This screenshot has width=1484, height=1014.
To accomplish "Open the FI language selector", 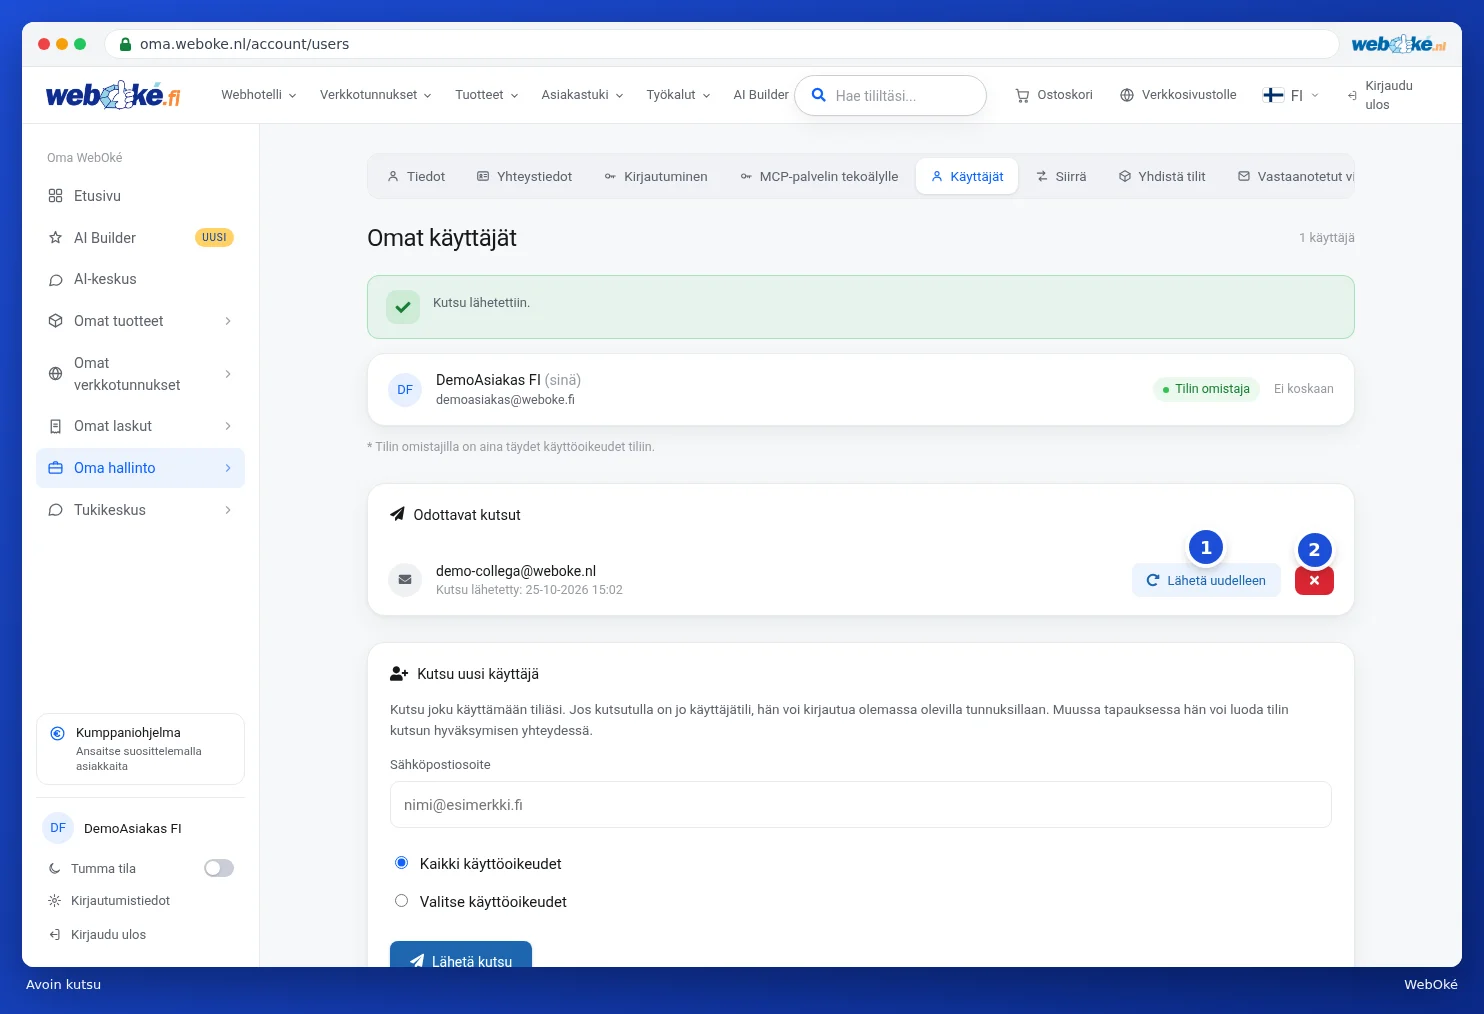I will [x=1291, y=95].
